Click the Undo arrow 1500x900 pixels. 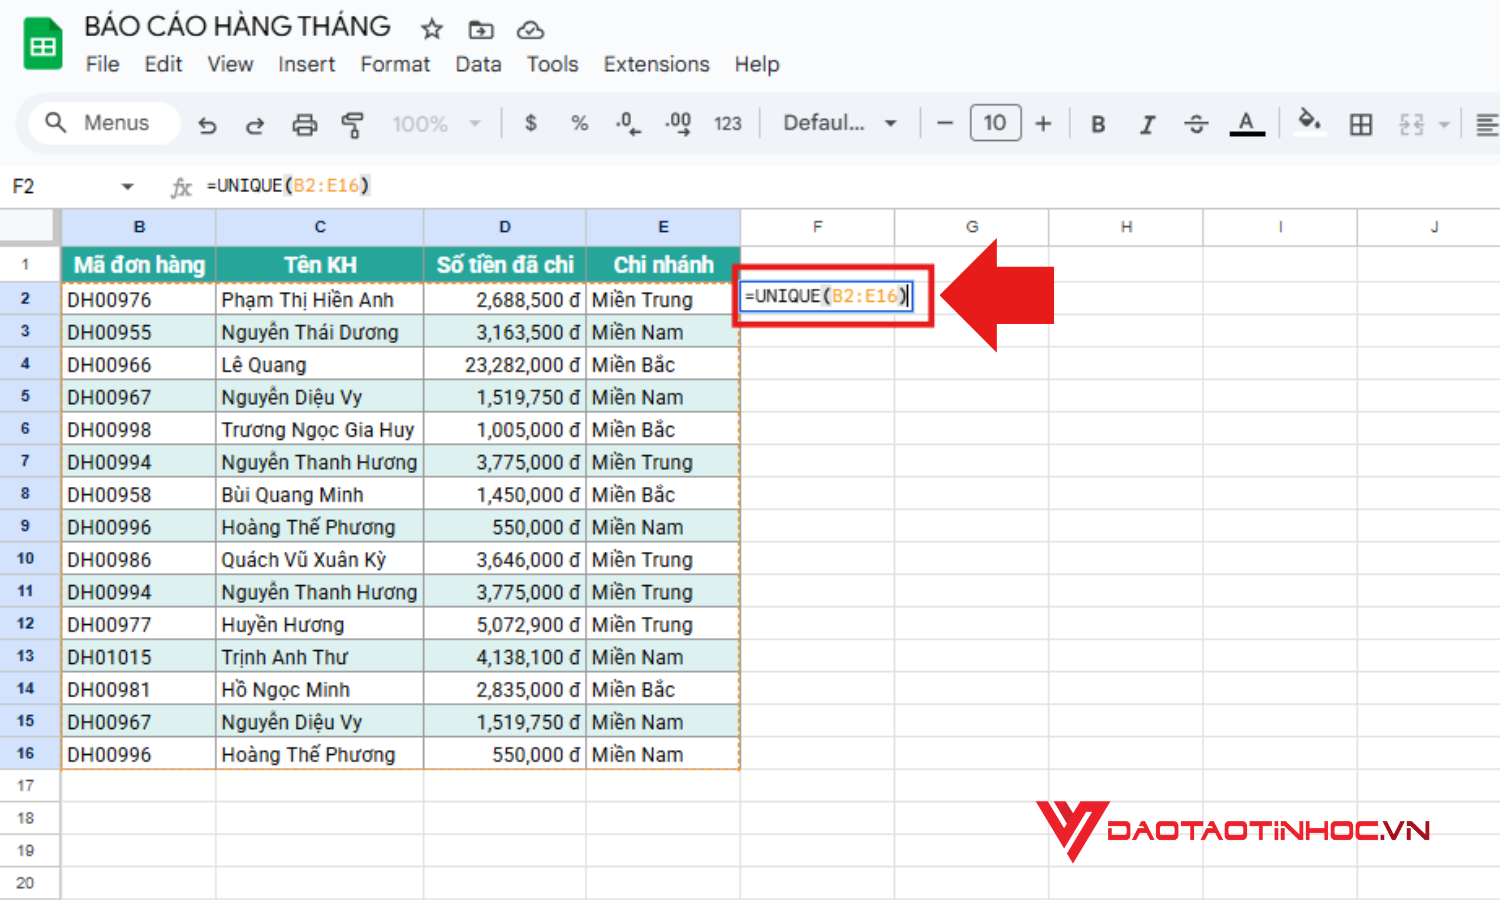click(208, 124)
